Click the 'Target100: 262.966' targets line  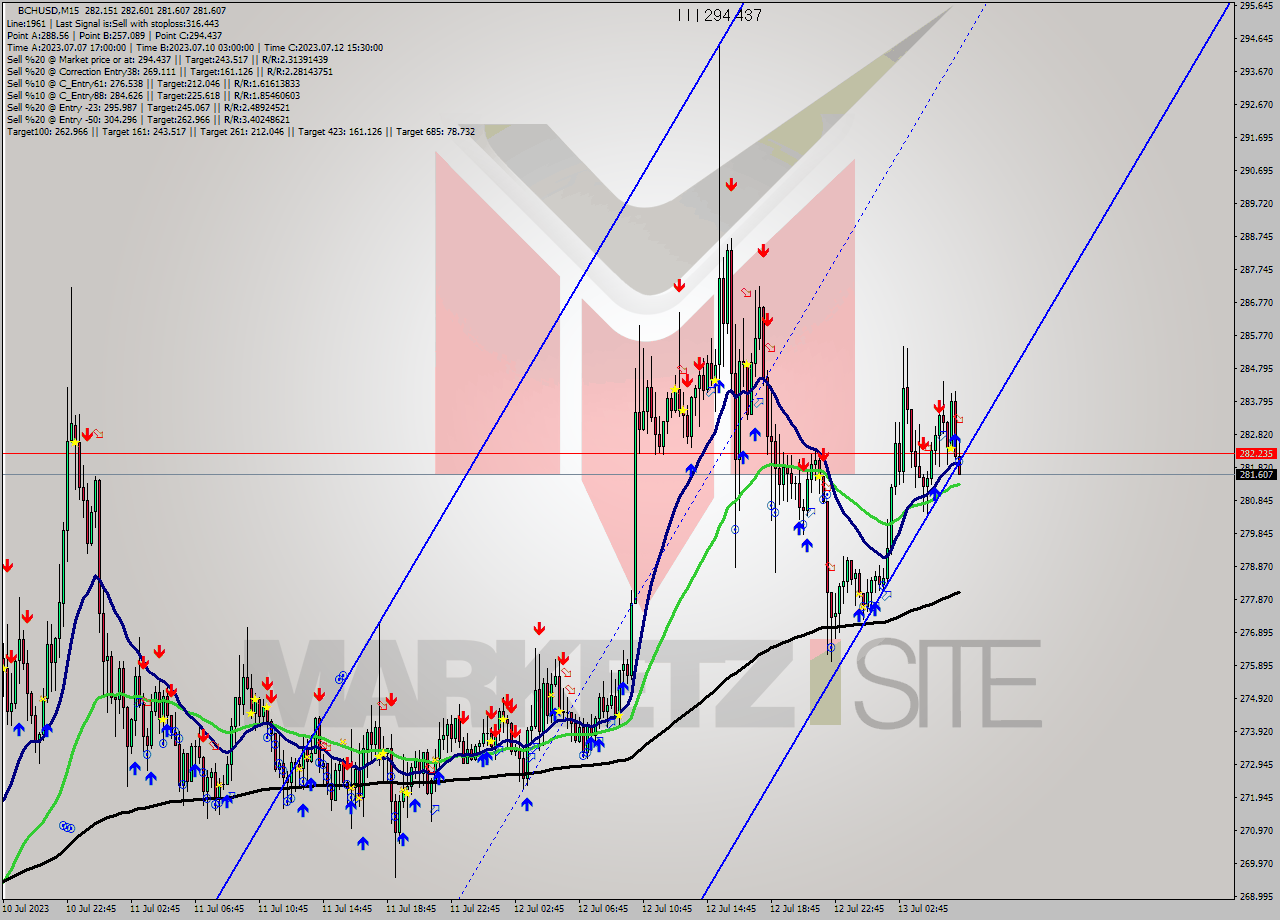click(240, 131)
